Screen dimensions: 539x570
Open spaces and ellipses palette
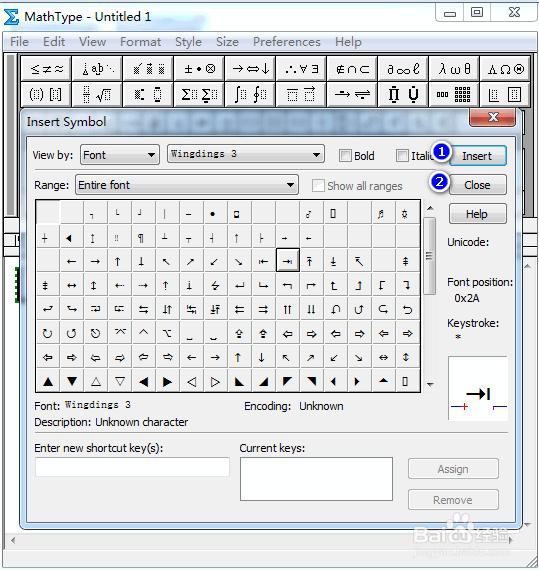click(97, 68)
